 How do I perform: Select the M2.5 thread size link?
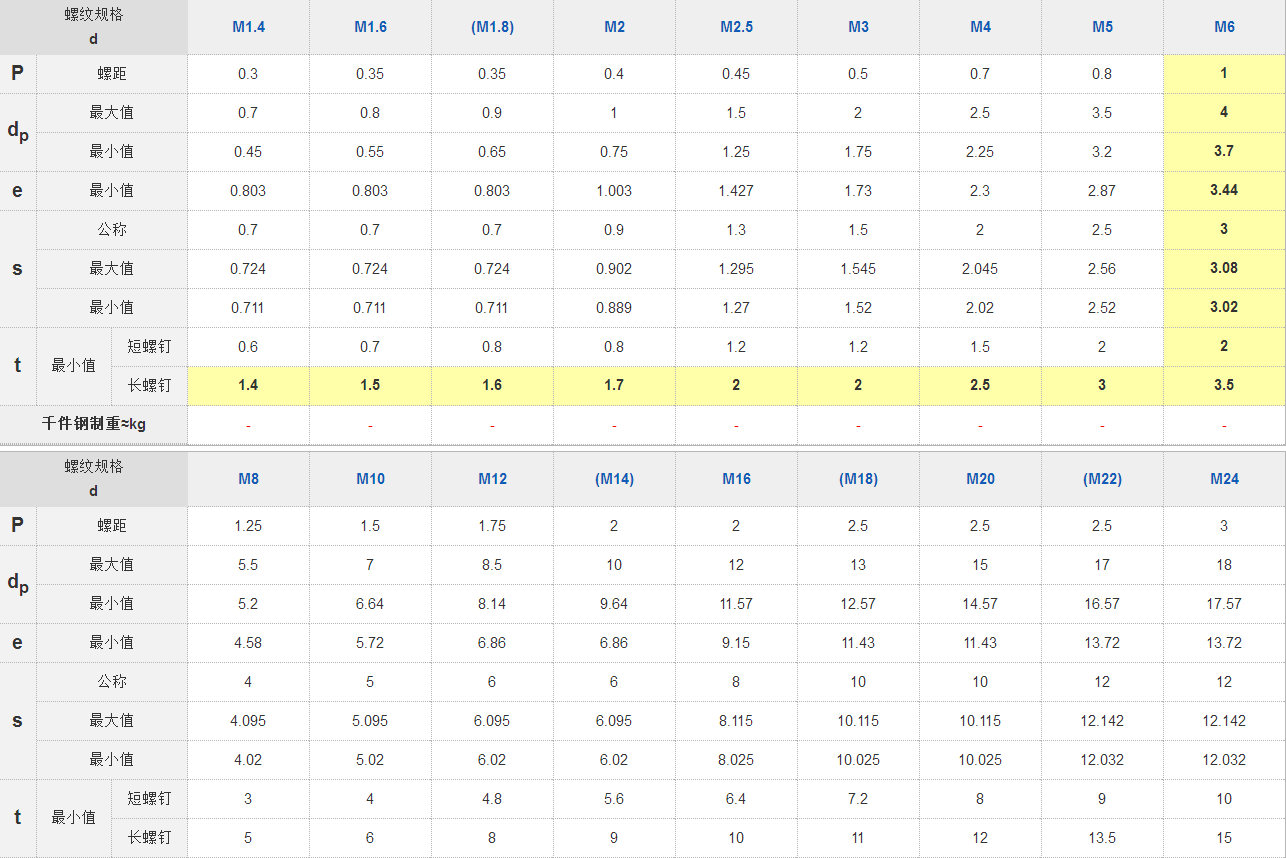click(x=736, y=27)
